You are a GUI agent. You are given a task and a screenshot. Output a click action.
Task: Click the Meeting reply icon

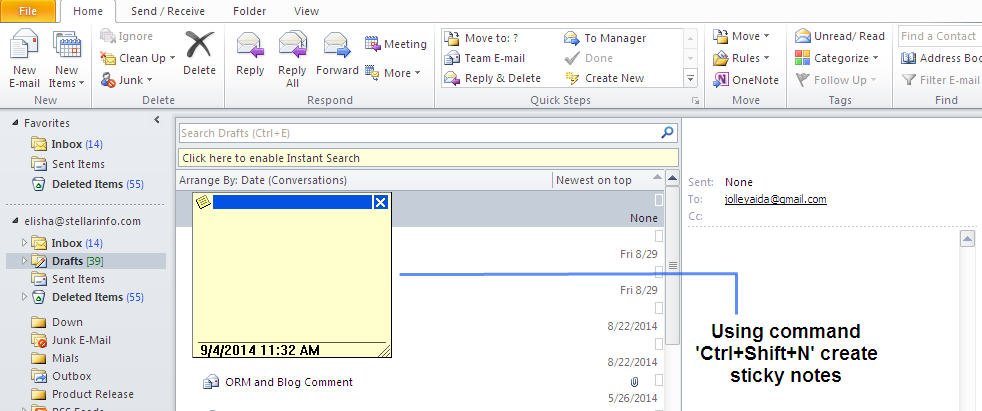[395, 44]
